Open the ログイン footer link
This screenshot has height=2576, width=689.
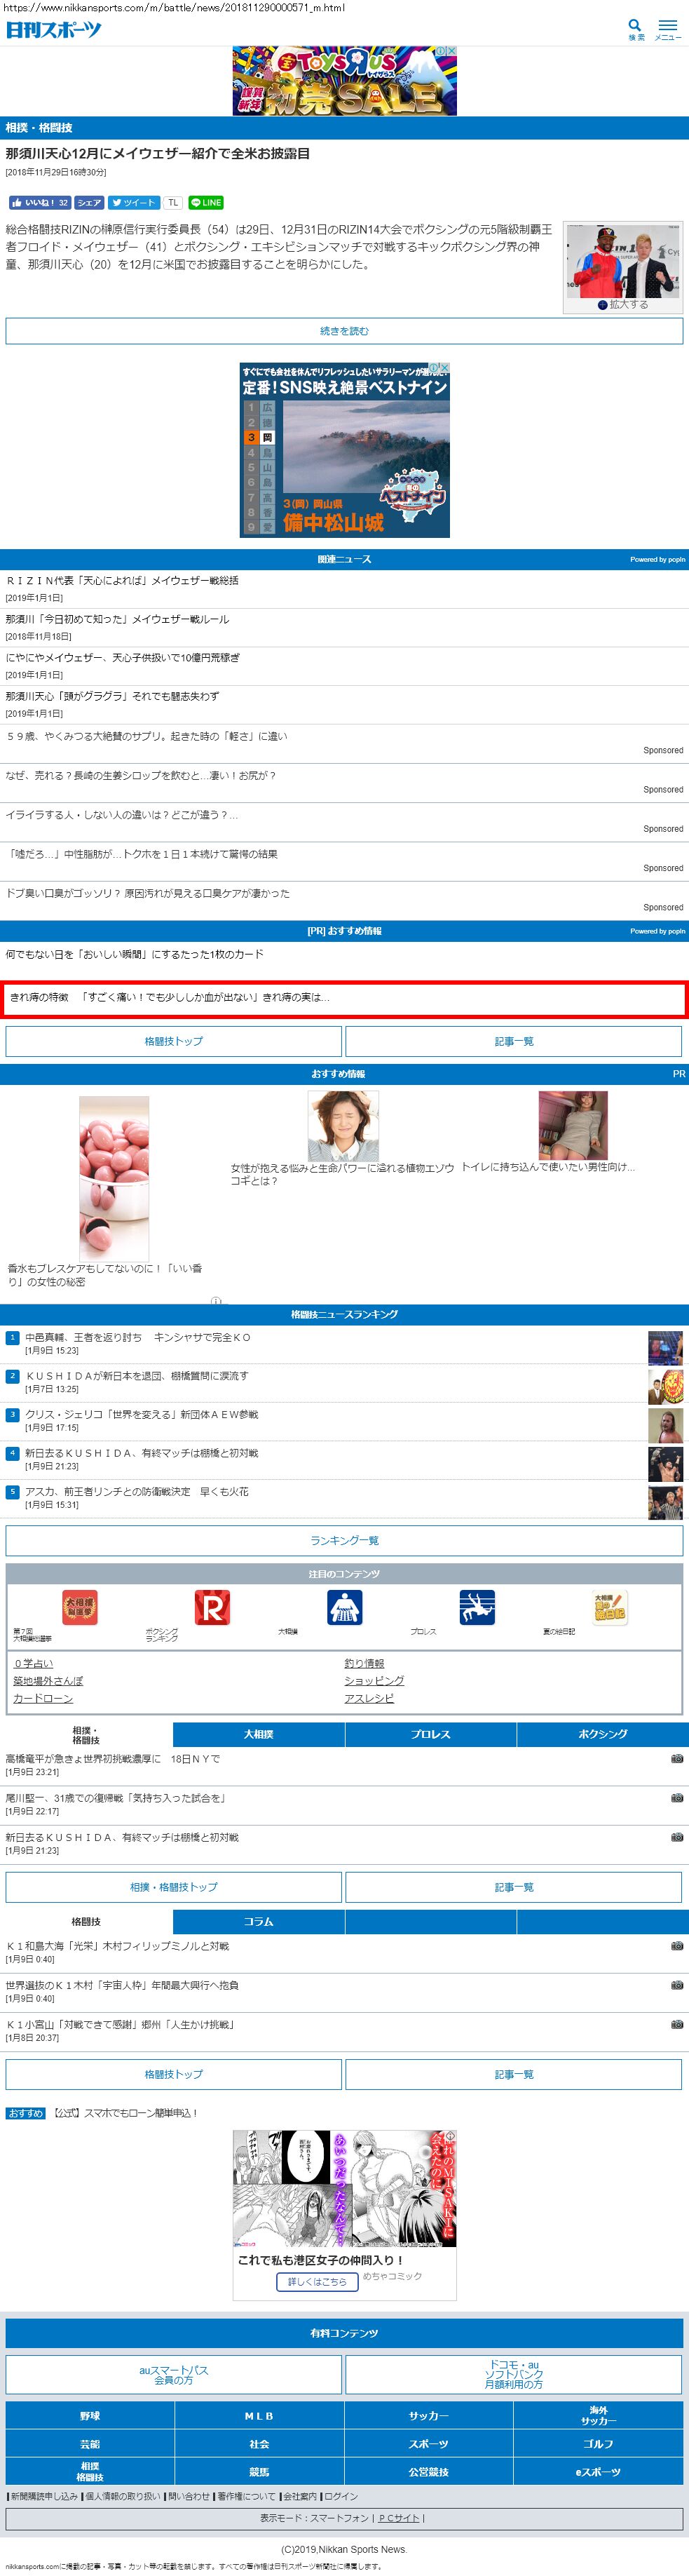[341, 2496]
